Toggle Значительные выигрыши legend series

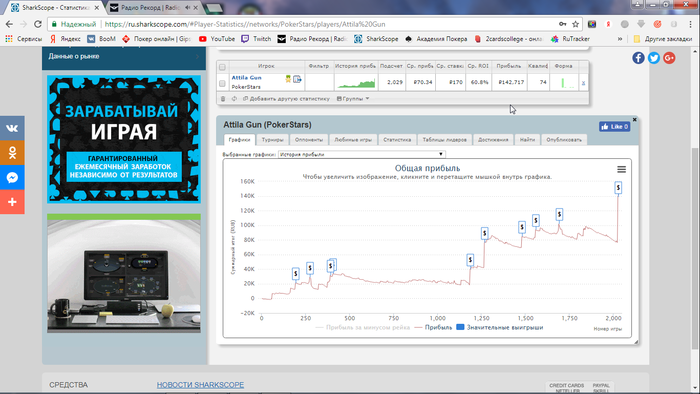point(500,328)
